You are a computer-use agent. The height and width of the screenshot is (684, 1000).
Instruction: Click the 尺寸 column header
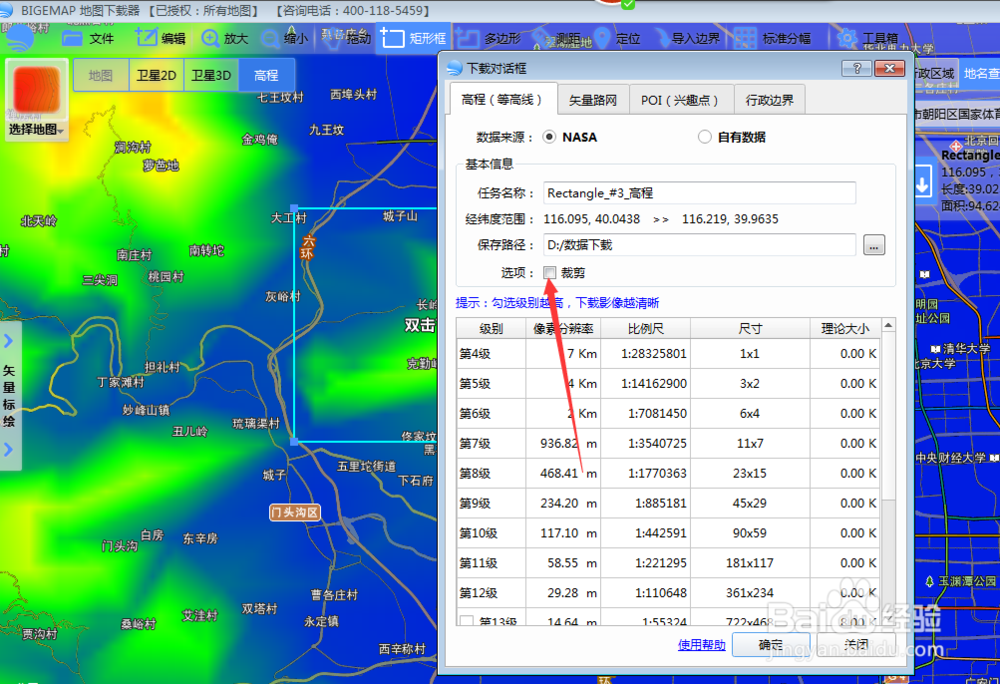pos(750,328)
